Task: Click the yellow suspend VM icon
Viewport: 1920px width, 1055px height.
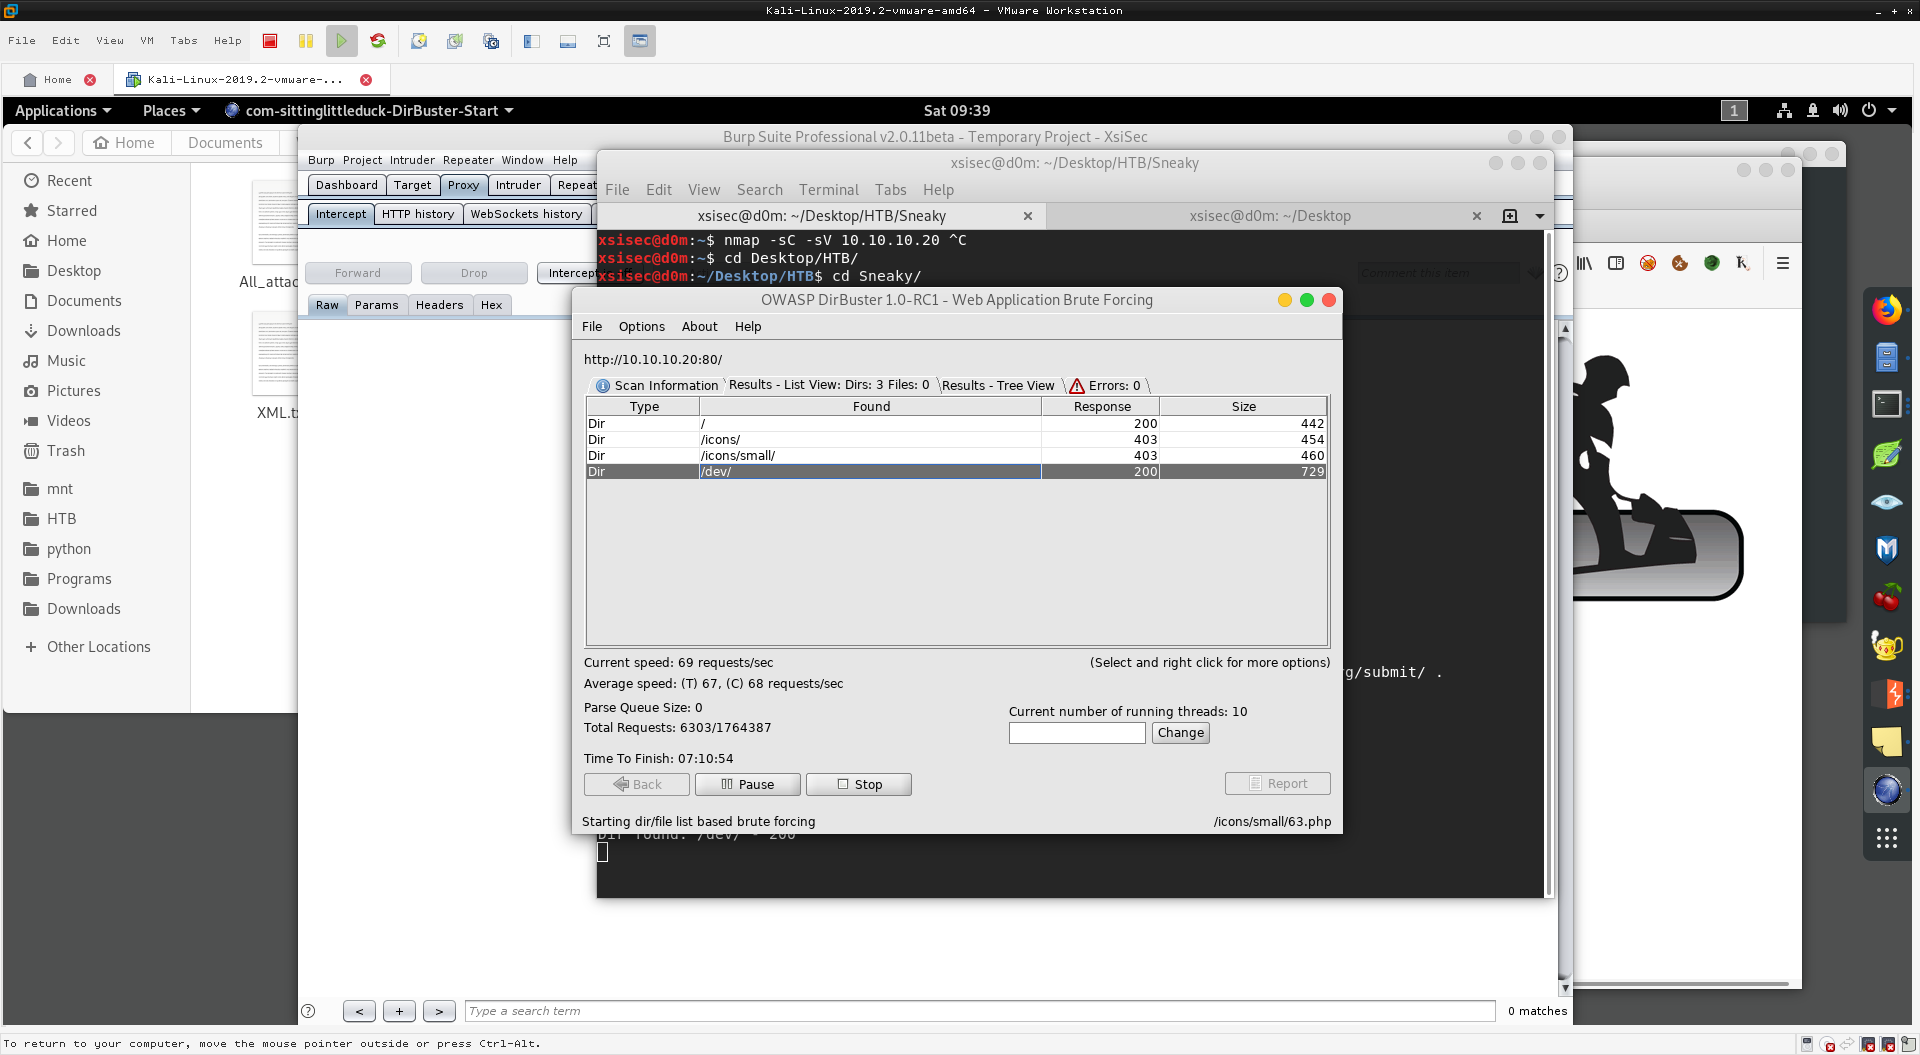Action: point(306,41)
